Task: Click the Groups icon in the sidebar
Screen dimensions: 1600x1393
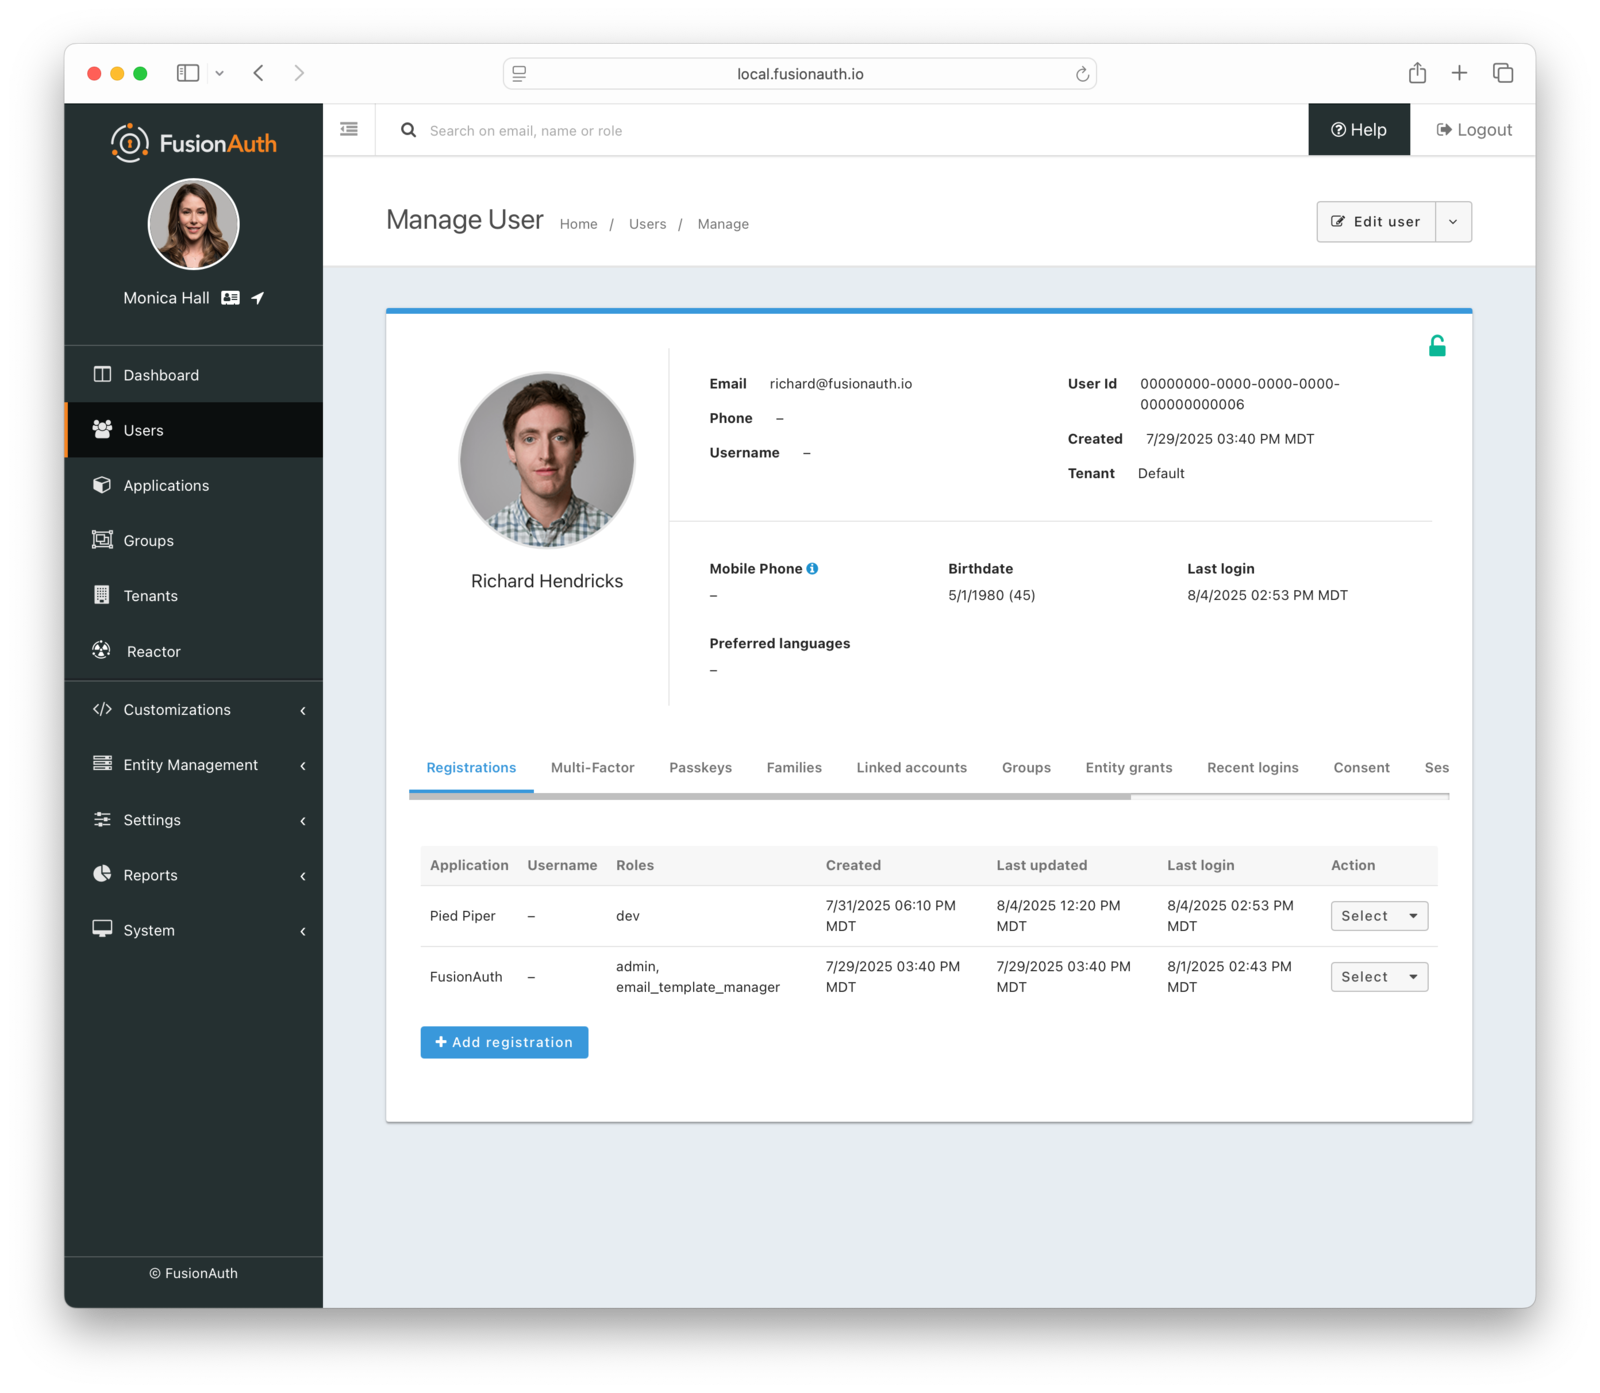Action: click(102, 540)
